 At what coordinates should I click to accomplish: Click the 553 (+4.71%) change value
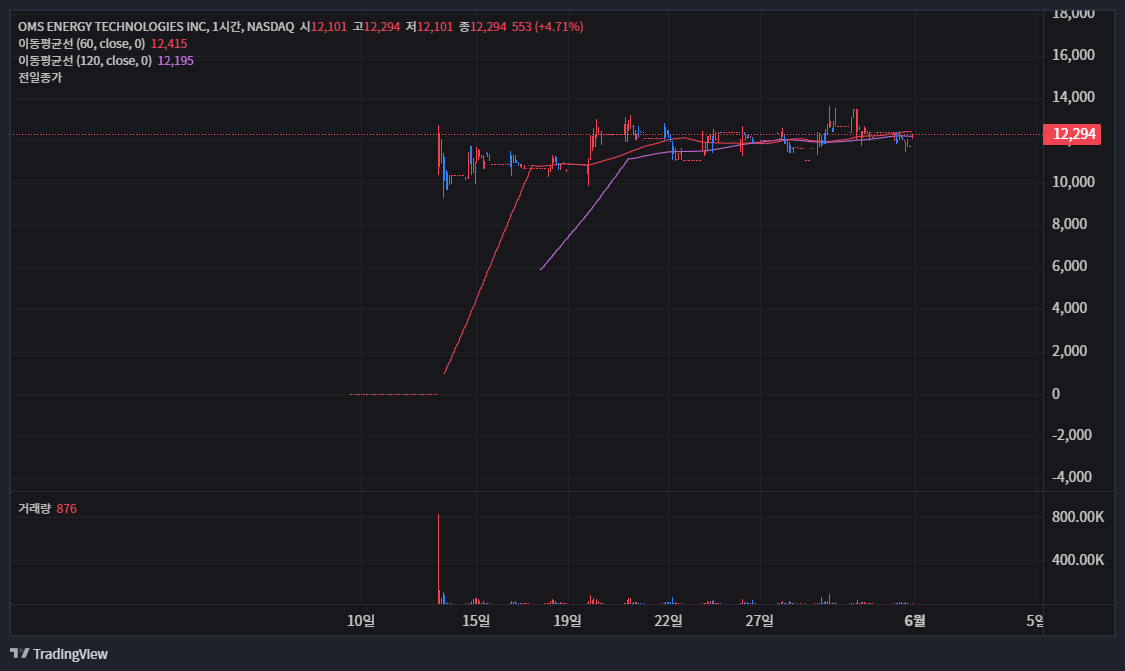point(547,27)
